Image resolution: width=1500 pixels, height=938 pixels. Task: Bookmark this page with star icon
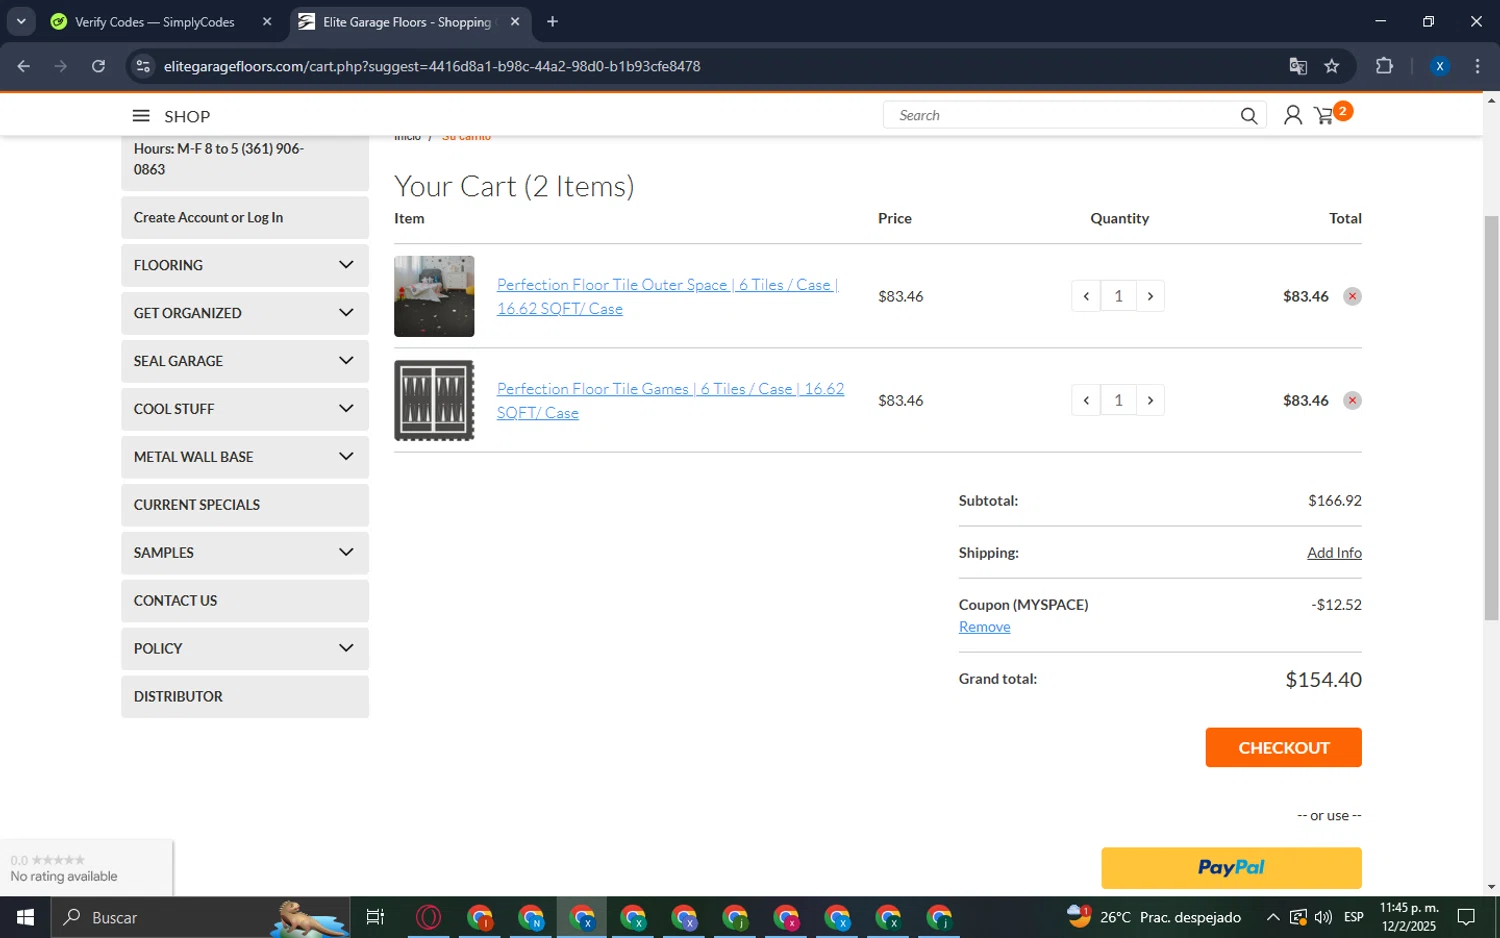(x=1331, y=66)
